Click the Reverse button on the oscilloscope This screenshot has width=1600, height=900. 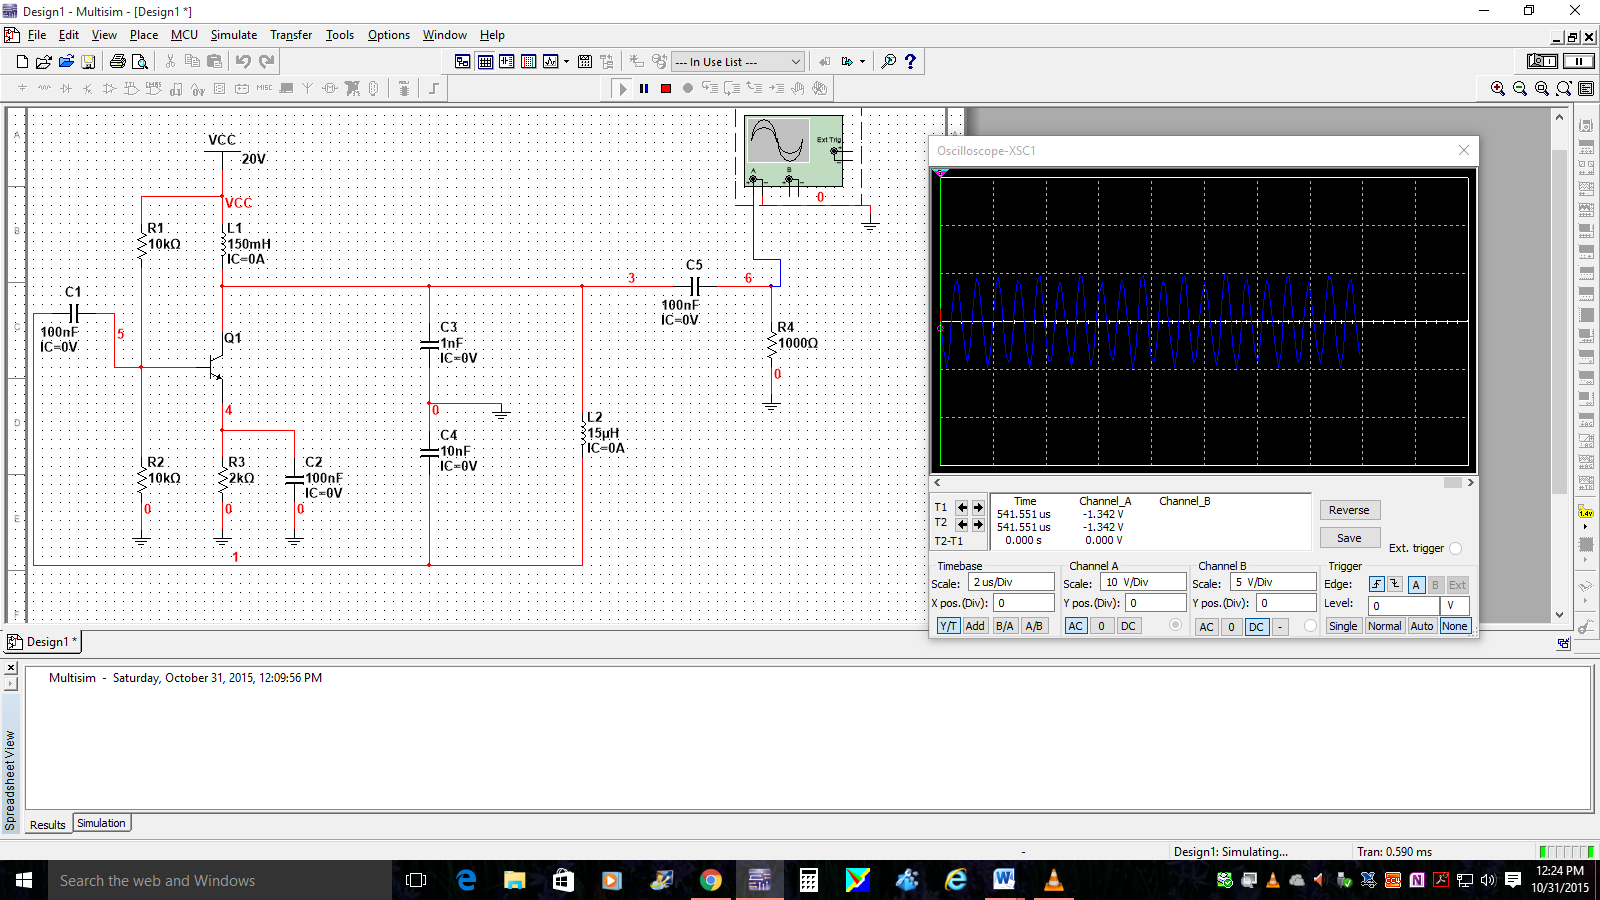click(x=1349, y=510)
